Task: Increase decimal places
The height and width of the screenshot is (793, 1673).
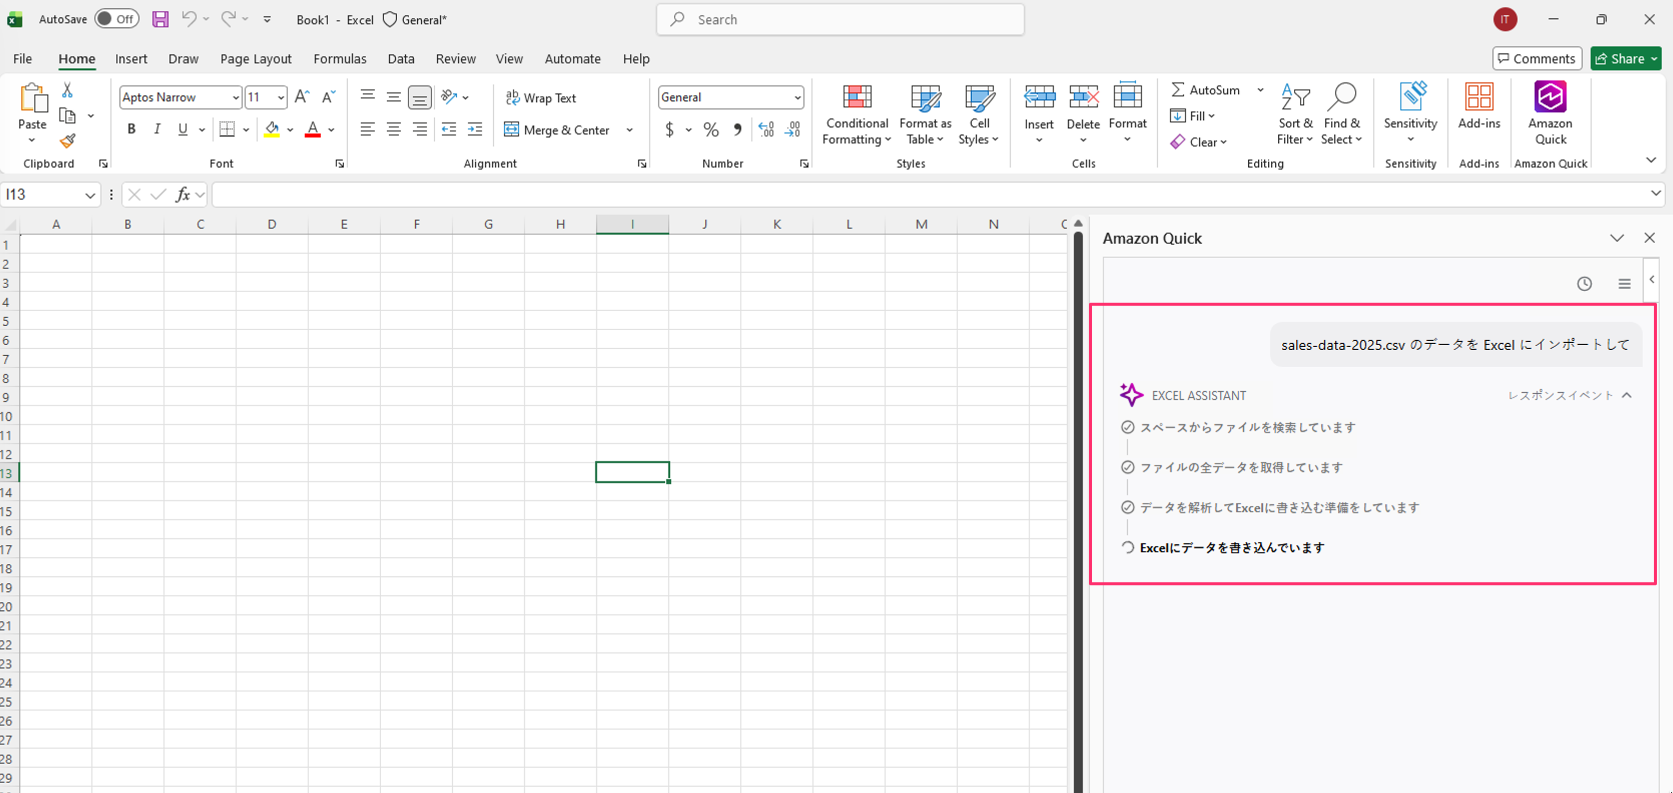Action: coord(766,129)
